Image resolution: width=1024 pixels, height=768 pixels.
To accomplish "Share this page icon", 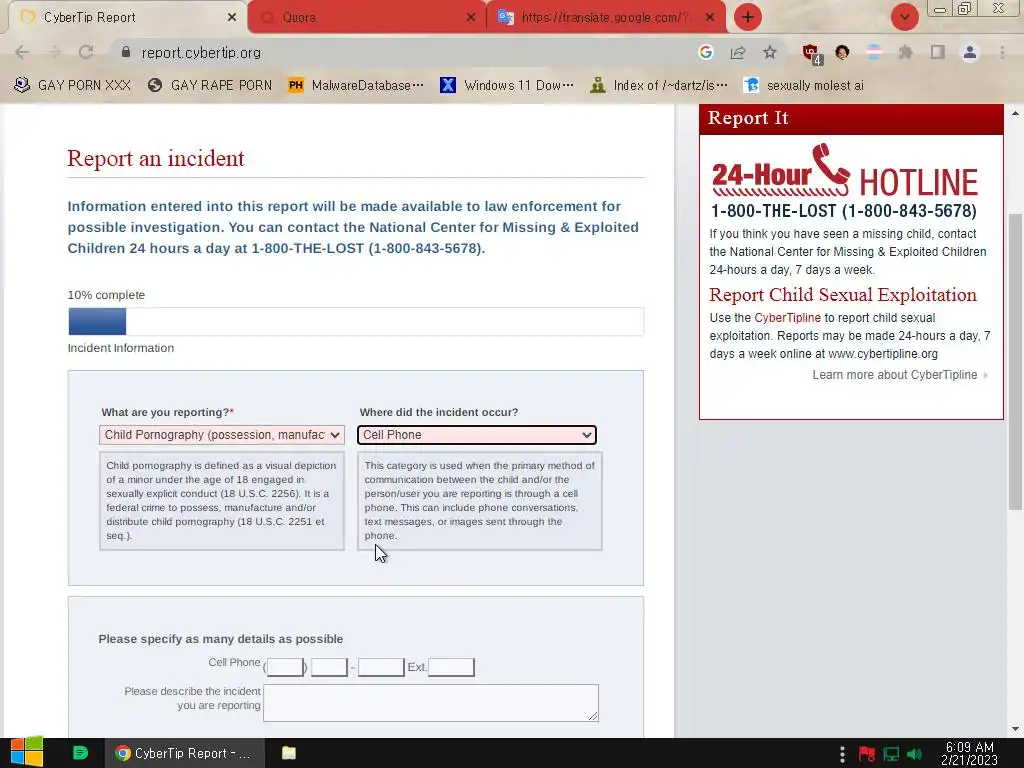I will [x=738, y=52].
